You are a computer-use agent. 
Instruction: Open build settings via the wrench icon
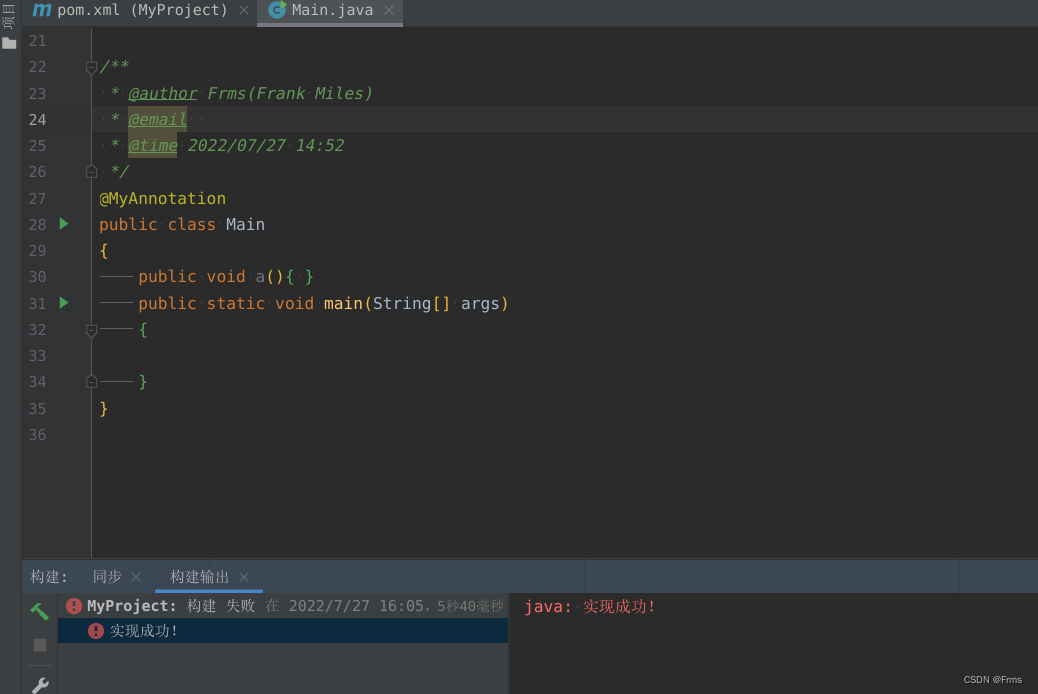point(39,684)
